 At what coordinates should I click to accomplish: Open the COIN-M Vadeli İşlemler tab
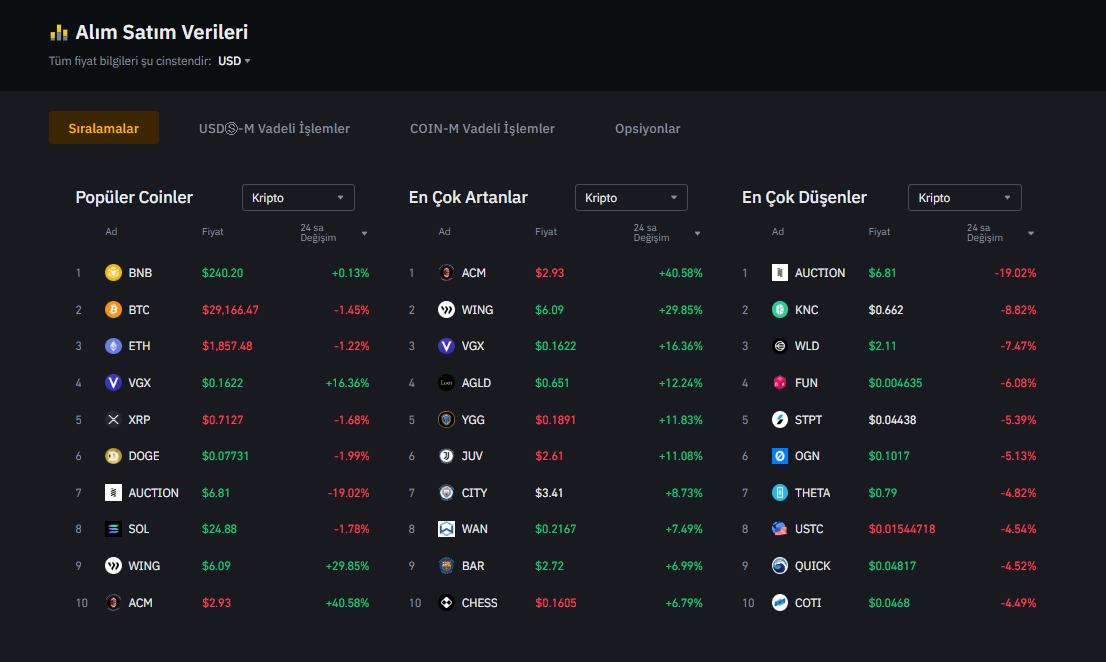tap(482, 128)
